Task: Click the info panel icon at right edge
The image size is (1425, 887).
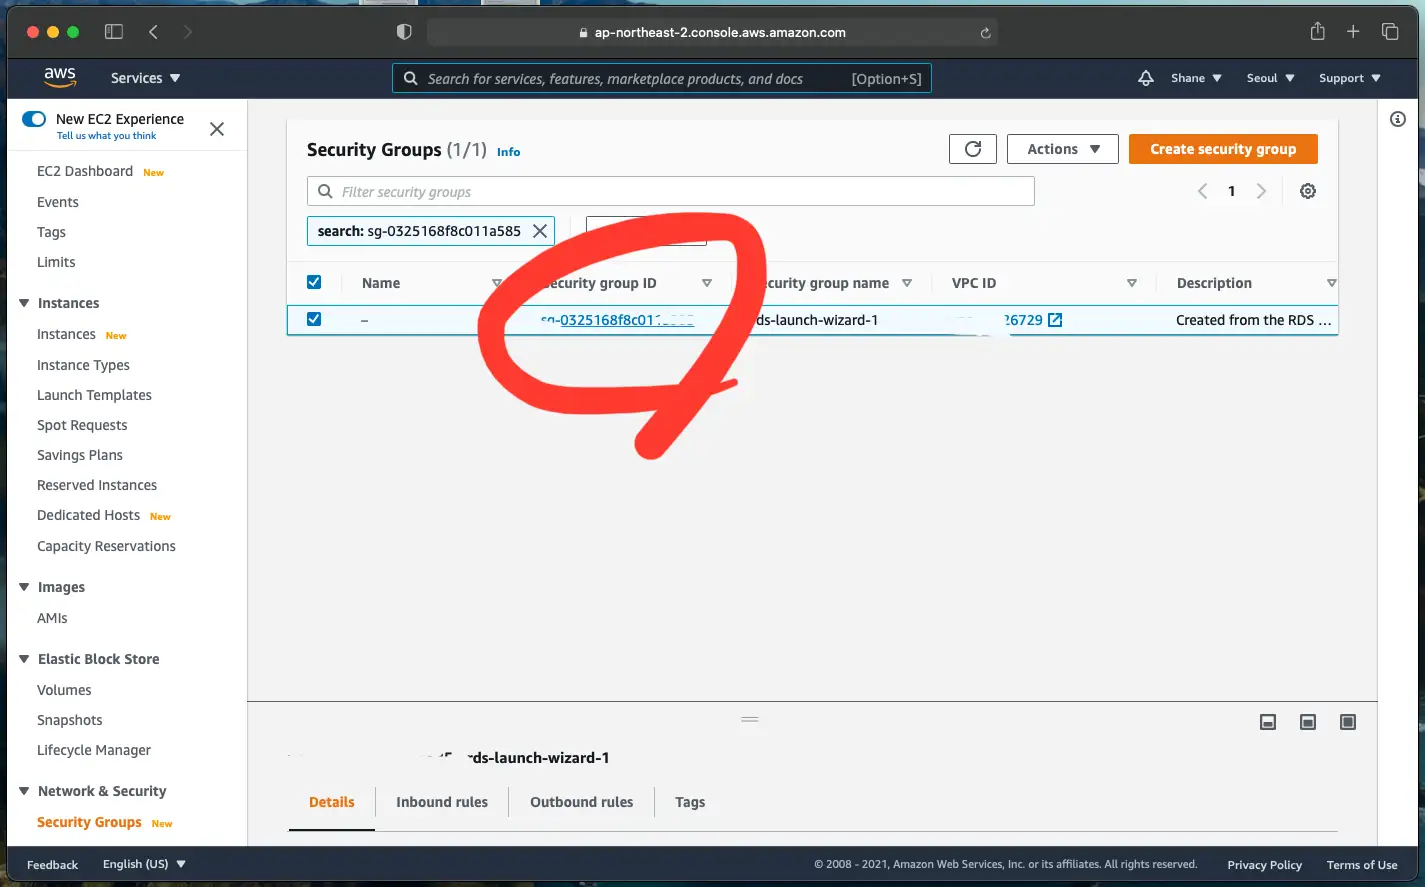Action: pyautogui.click(x=1398, y=119)
